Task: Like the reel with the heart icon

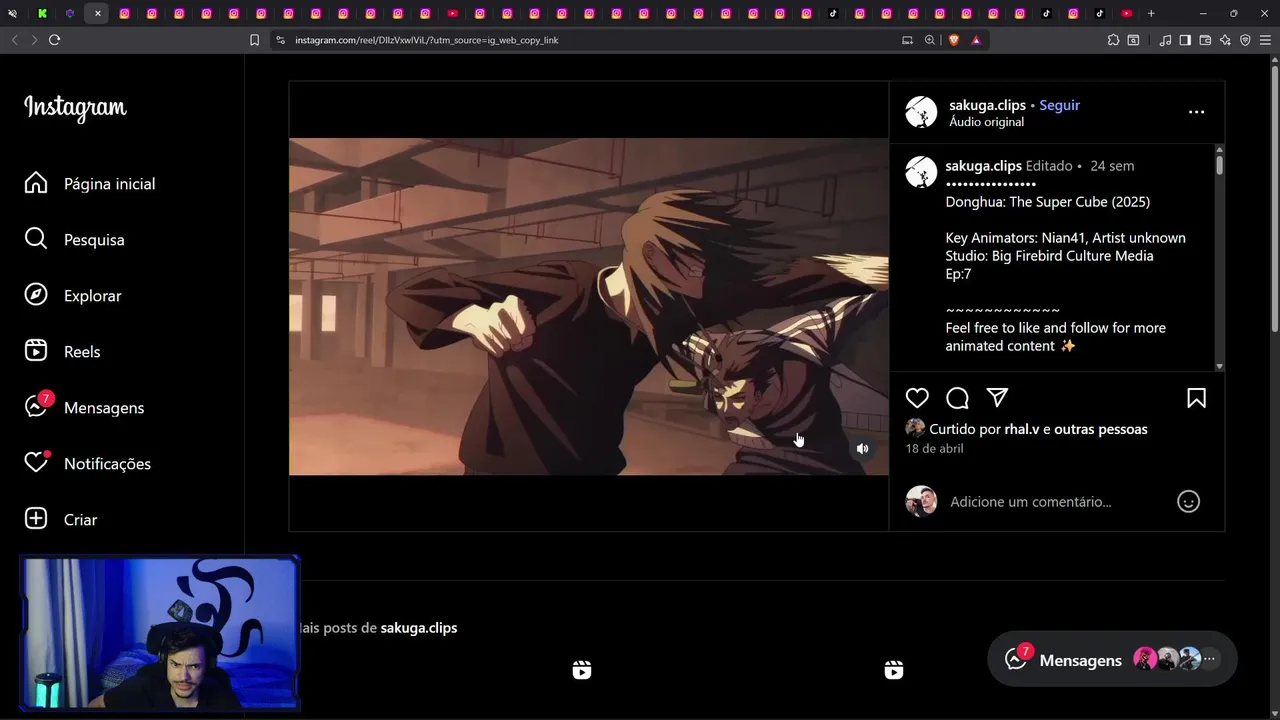Action: pos(917,398)
